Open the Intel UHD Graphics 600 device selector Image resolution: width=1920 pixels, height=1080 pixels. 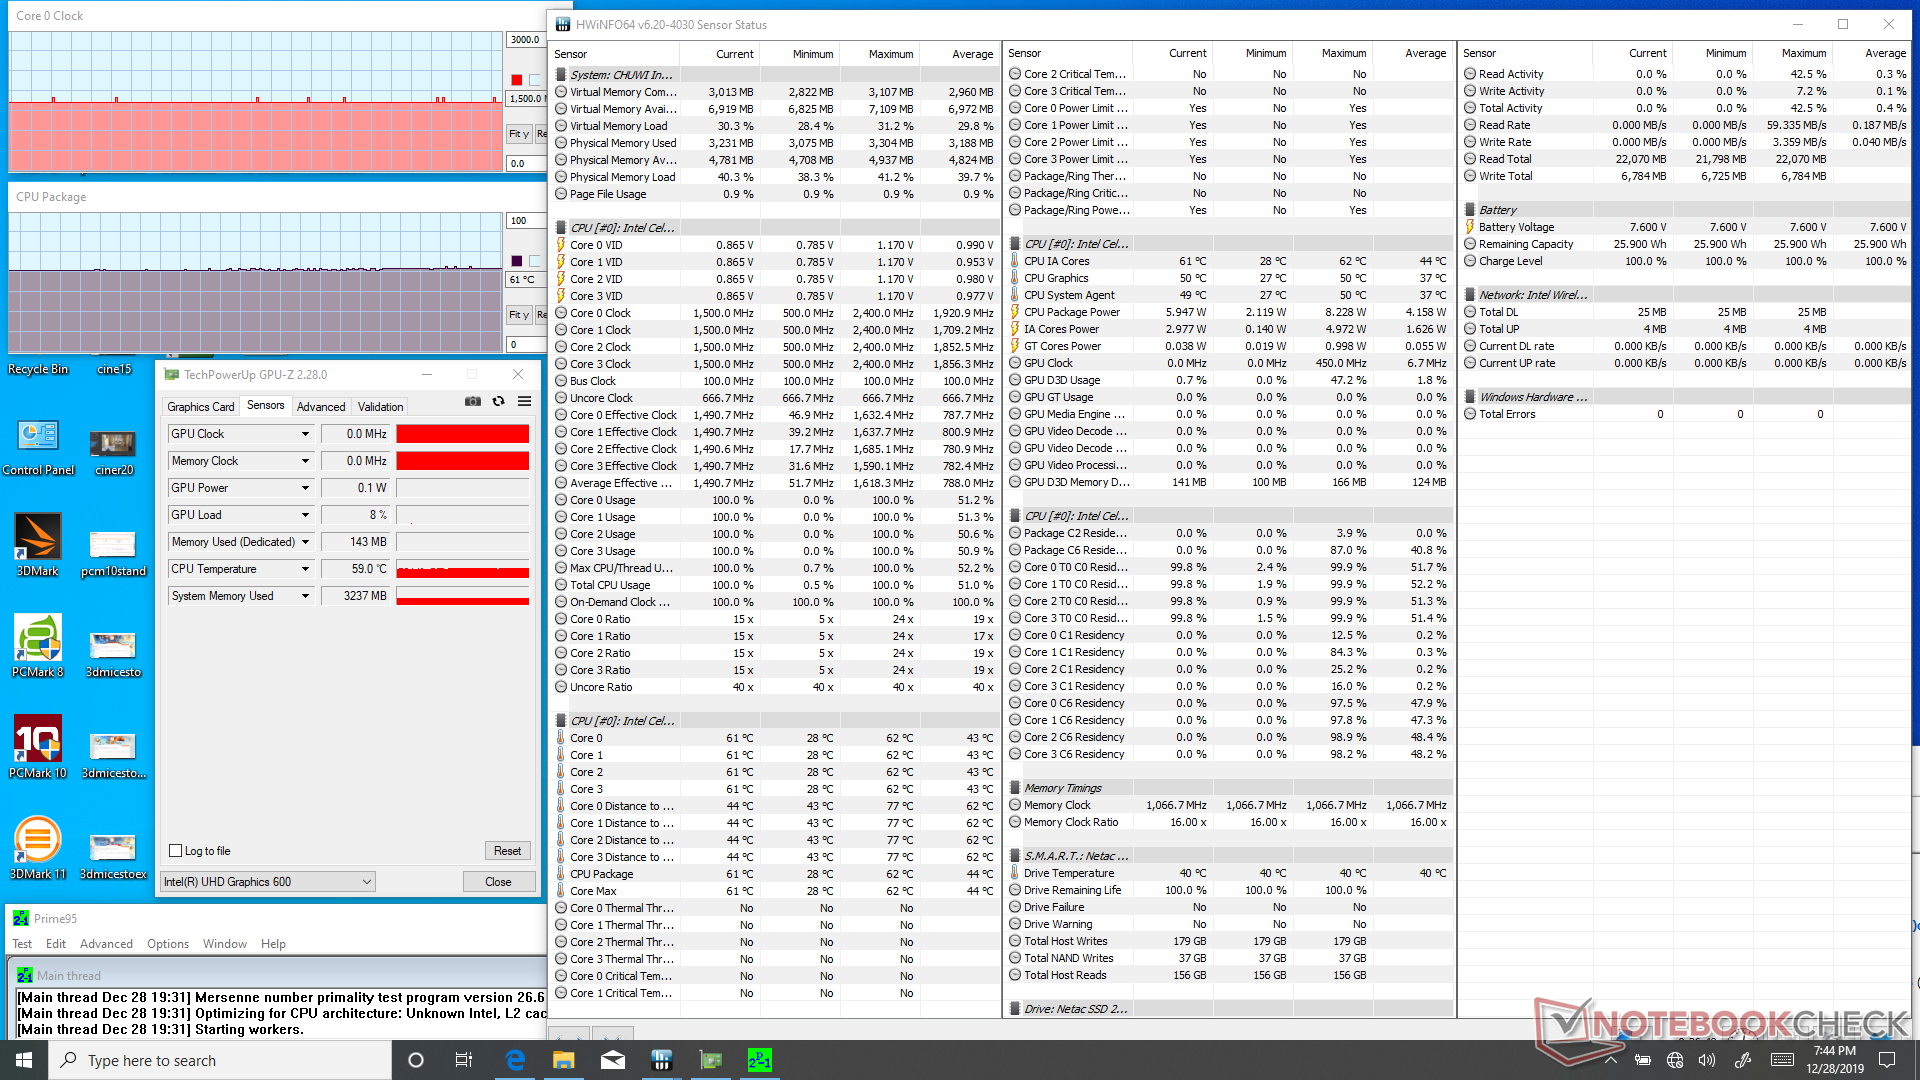click(267, 882)
